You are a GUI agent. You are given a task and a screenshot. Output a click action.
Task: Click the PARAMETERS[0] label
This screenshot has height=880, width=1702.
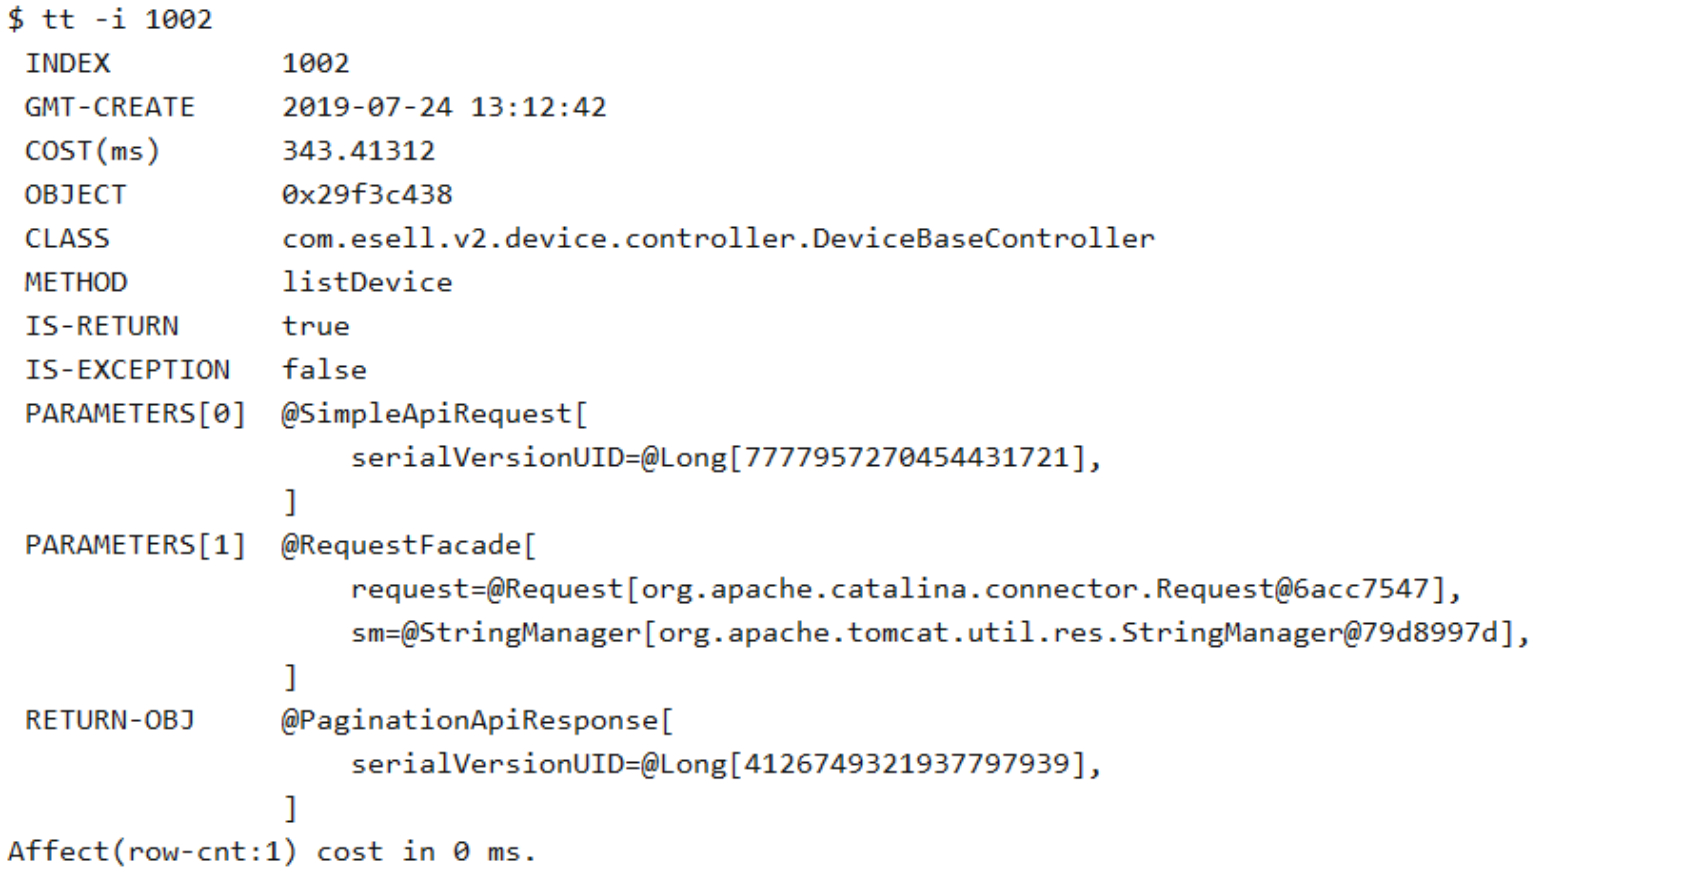135,414
